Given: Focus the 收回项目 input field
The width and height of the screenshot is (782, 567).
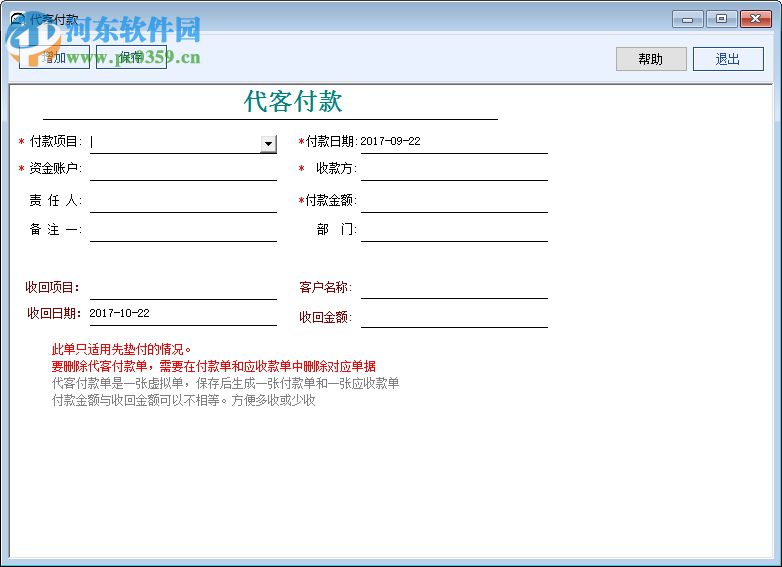Looking at the screenshot, I should [183, 288].
